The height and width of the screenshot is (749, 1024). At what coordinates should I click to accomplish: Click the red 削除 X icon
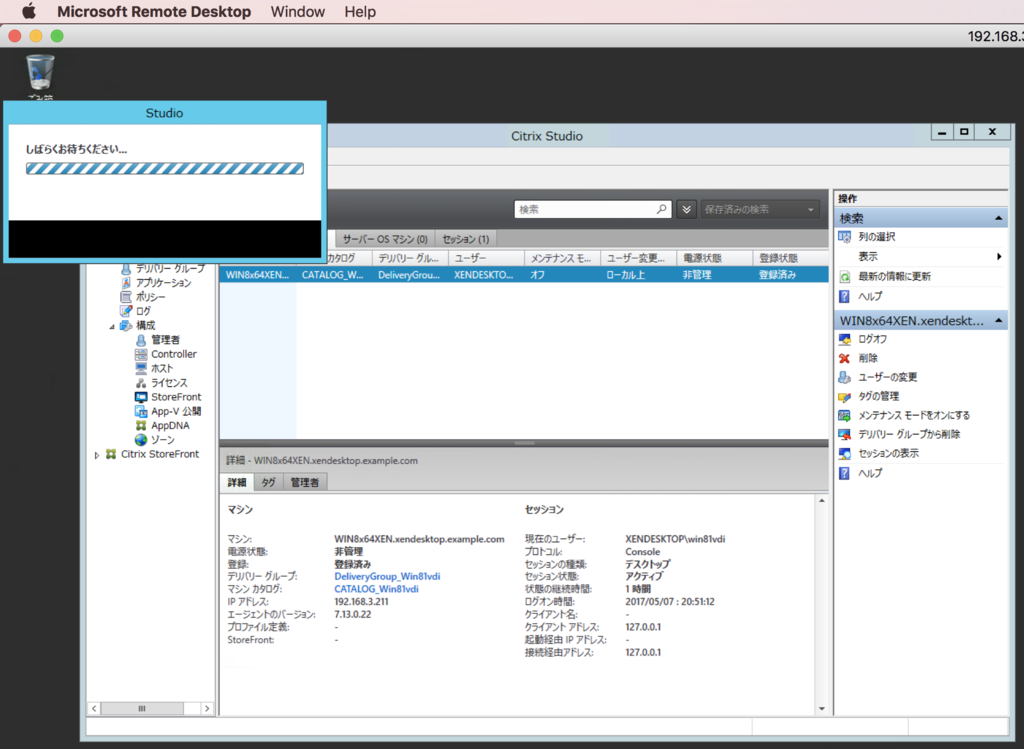(844, 358)
